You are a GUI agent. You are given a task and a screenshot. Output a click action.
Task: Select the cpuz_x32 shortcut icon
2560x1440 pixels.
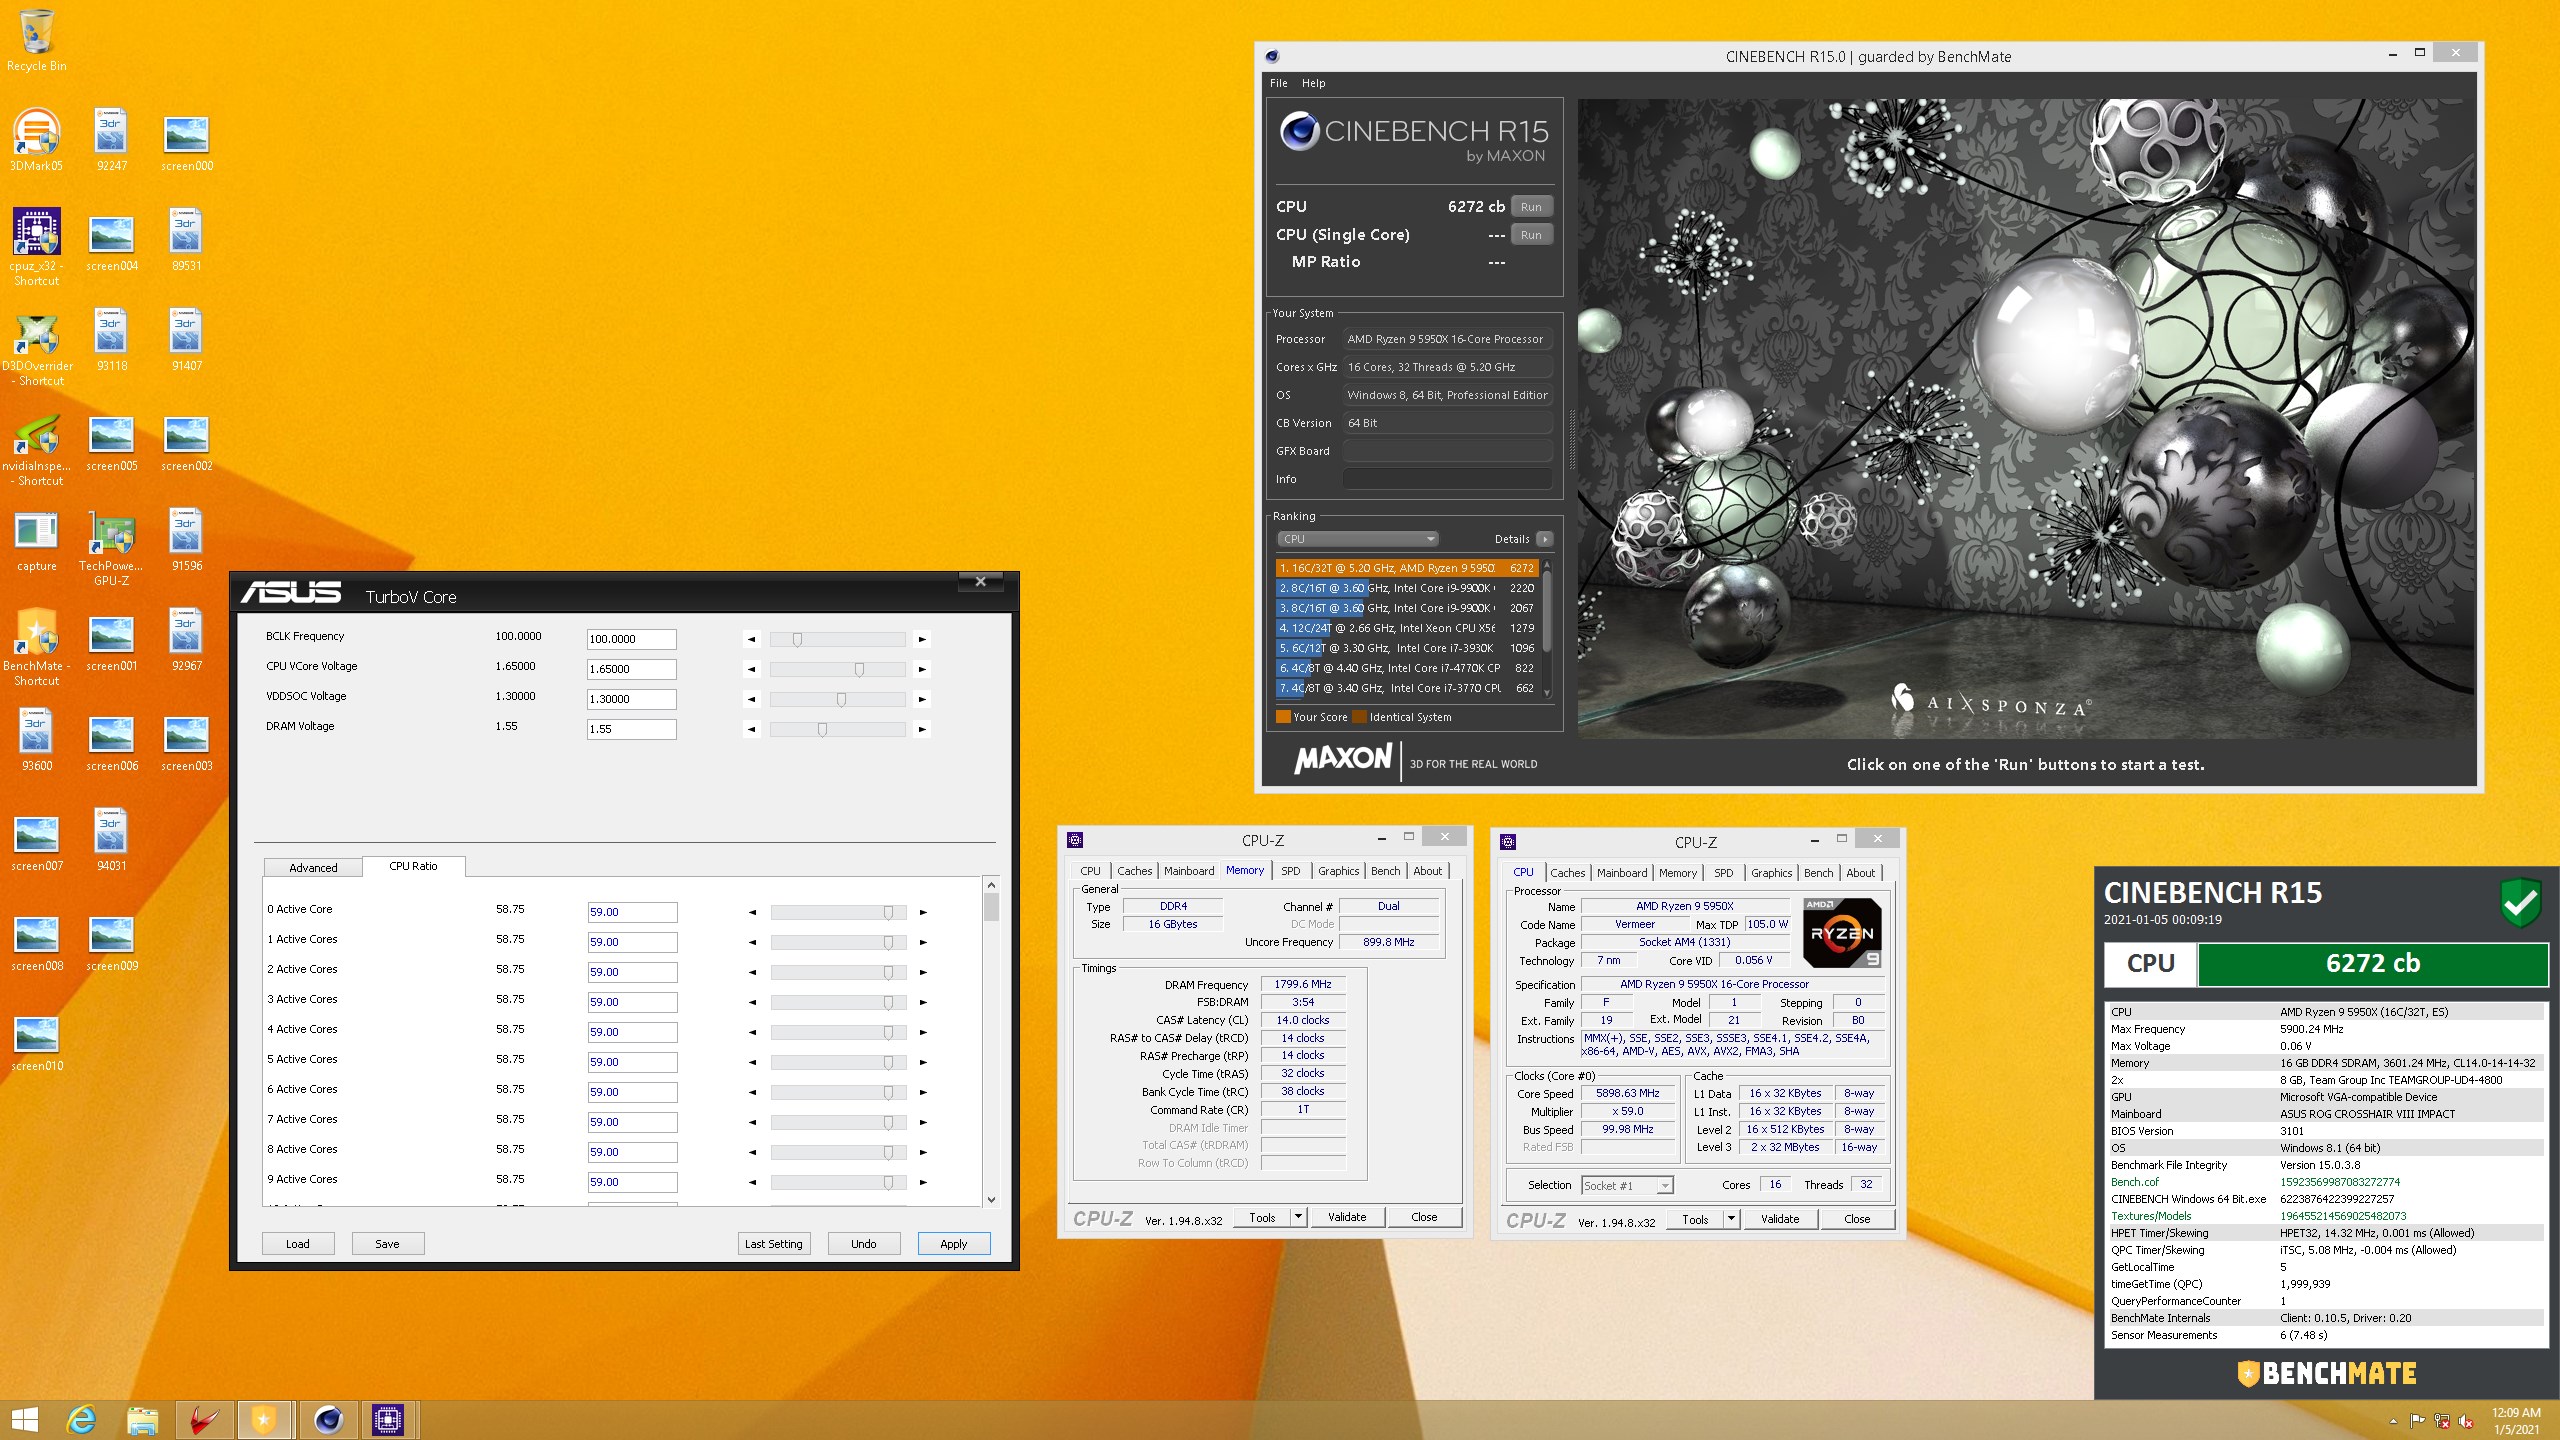37,247
